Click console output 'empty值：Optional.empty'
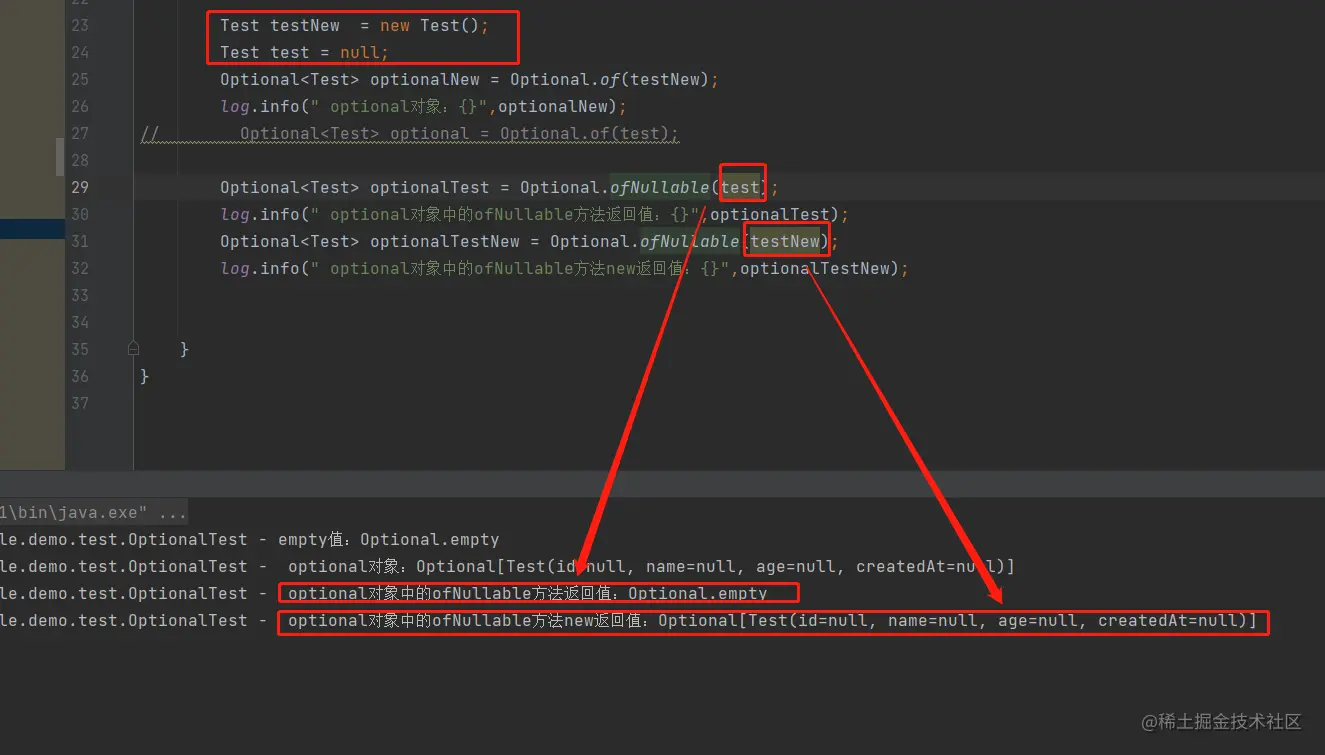This screenshot has height=755, width=1325. (389, 540)
